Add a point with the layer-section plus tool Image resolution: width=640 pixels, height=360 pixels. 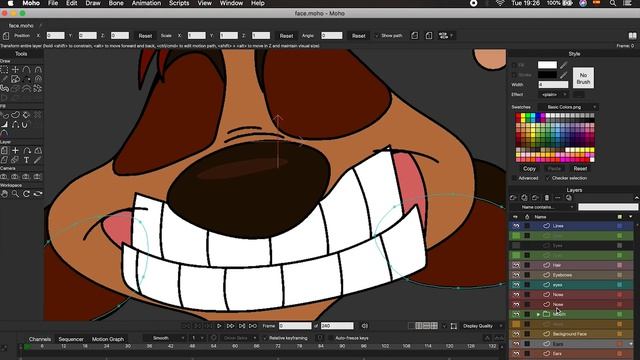(x=16, y=151)
